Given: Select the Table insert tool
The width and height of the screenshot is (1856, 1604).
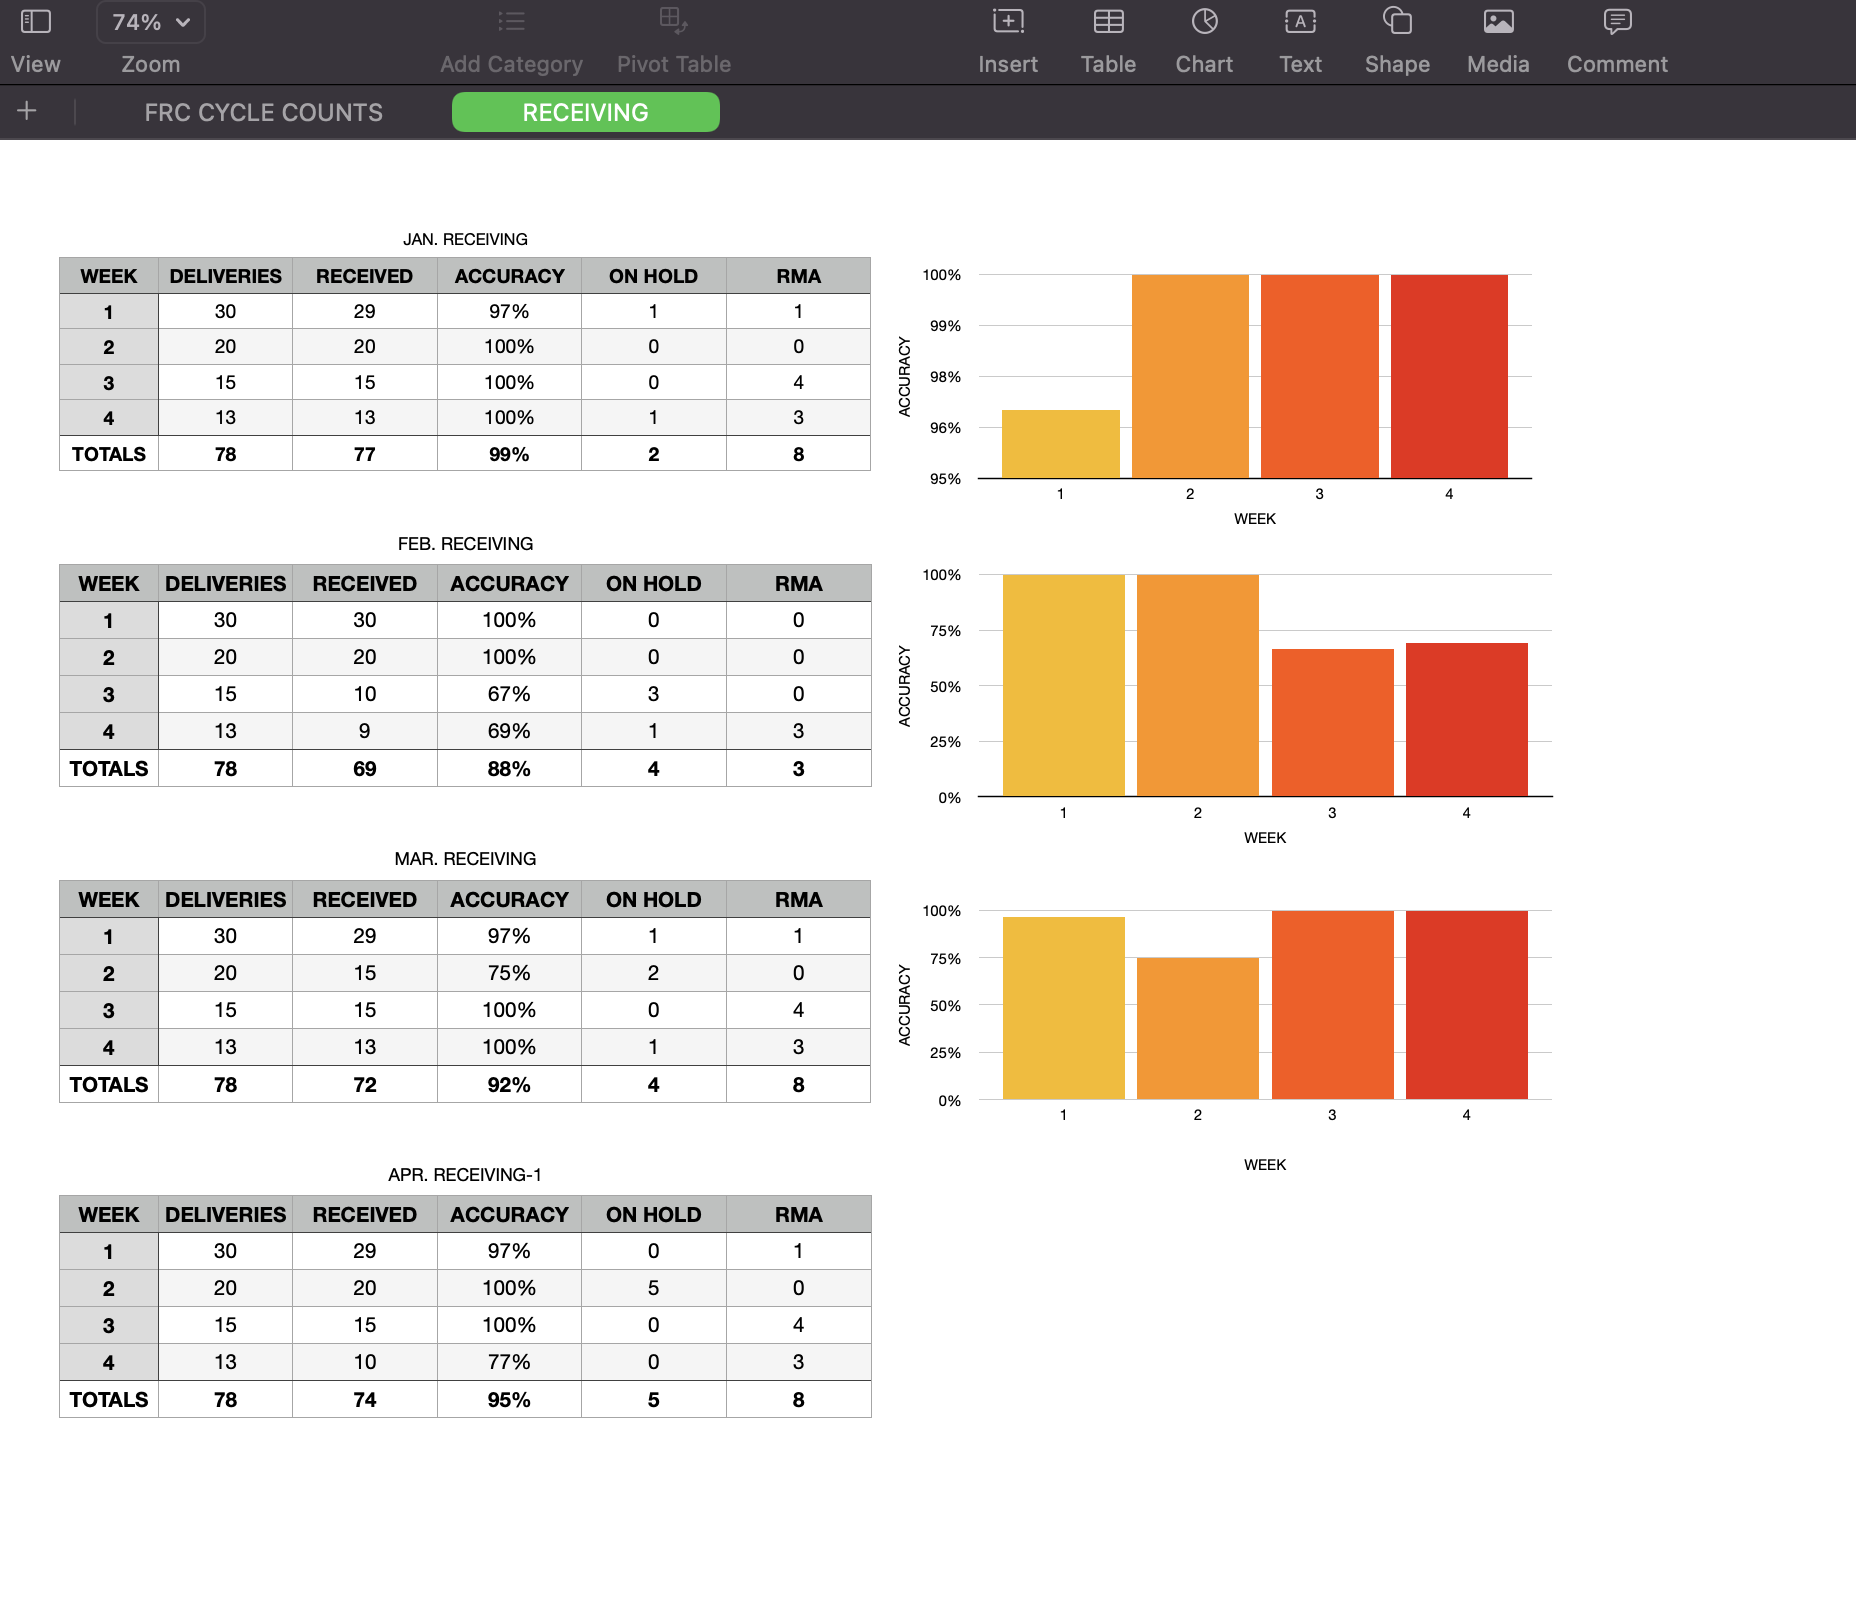Looking at the screenshot, I should pos(1107,40).
